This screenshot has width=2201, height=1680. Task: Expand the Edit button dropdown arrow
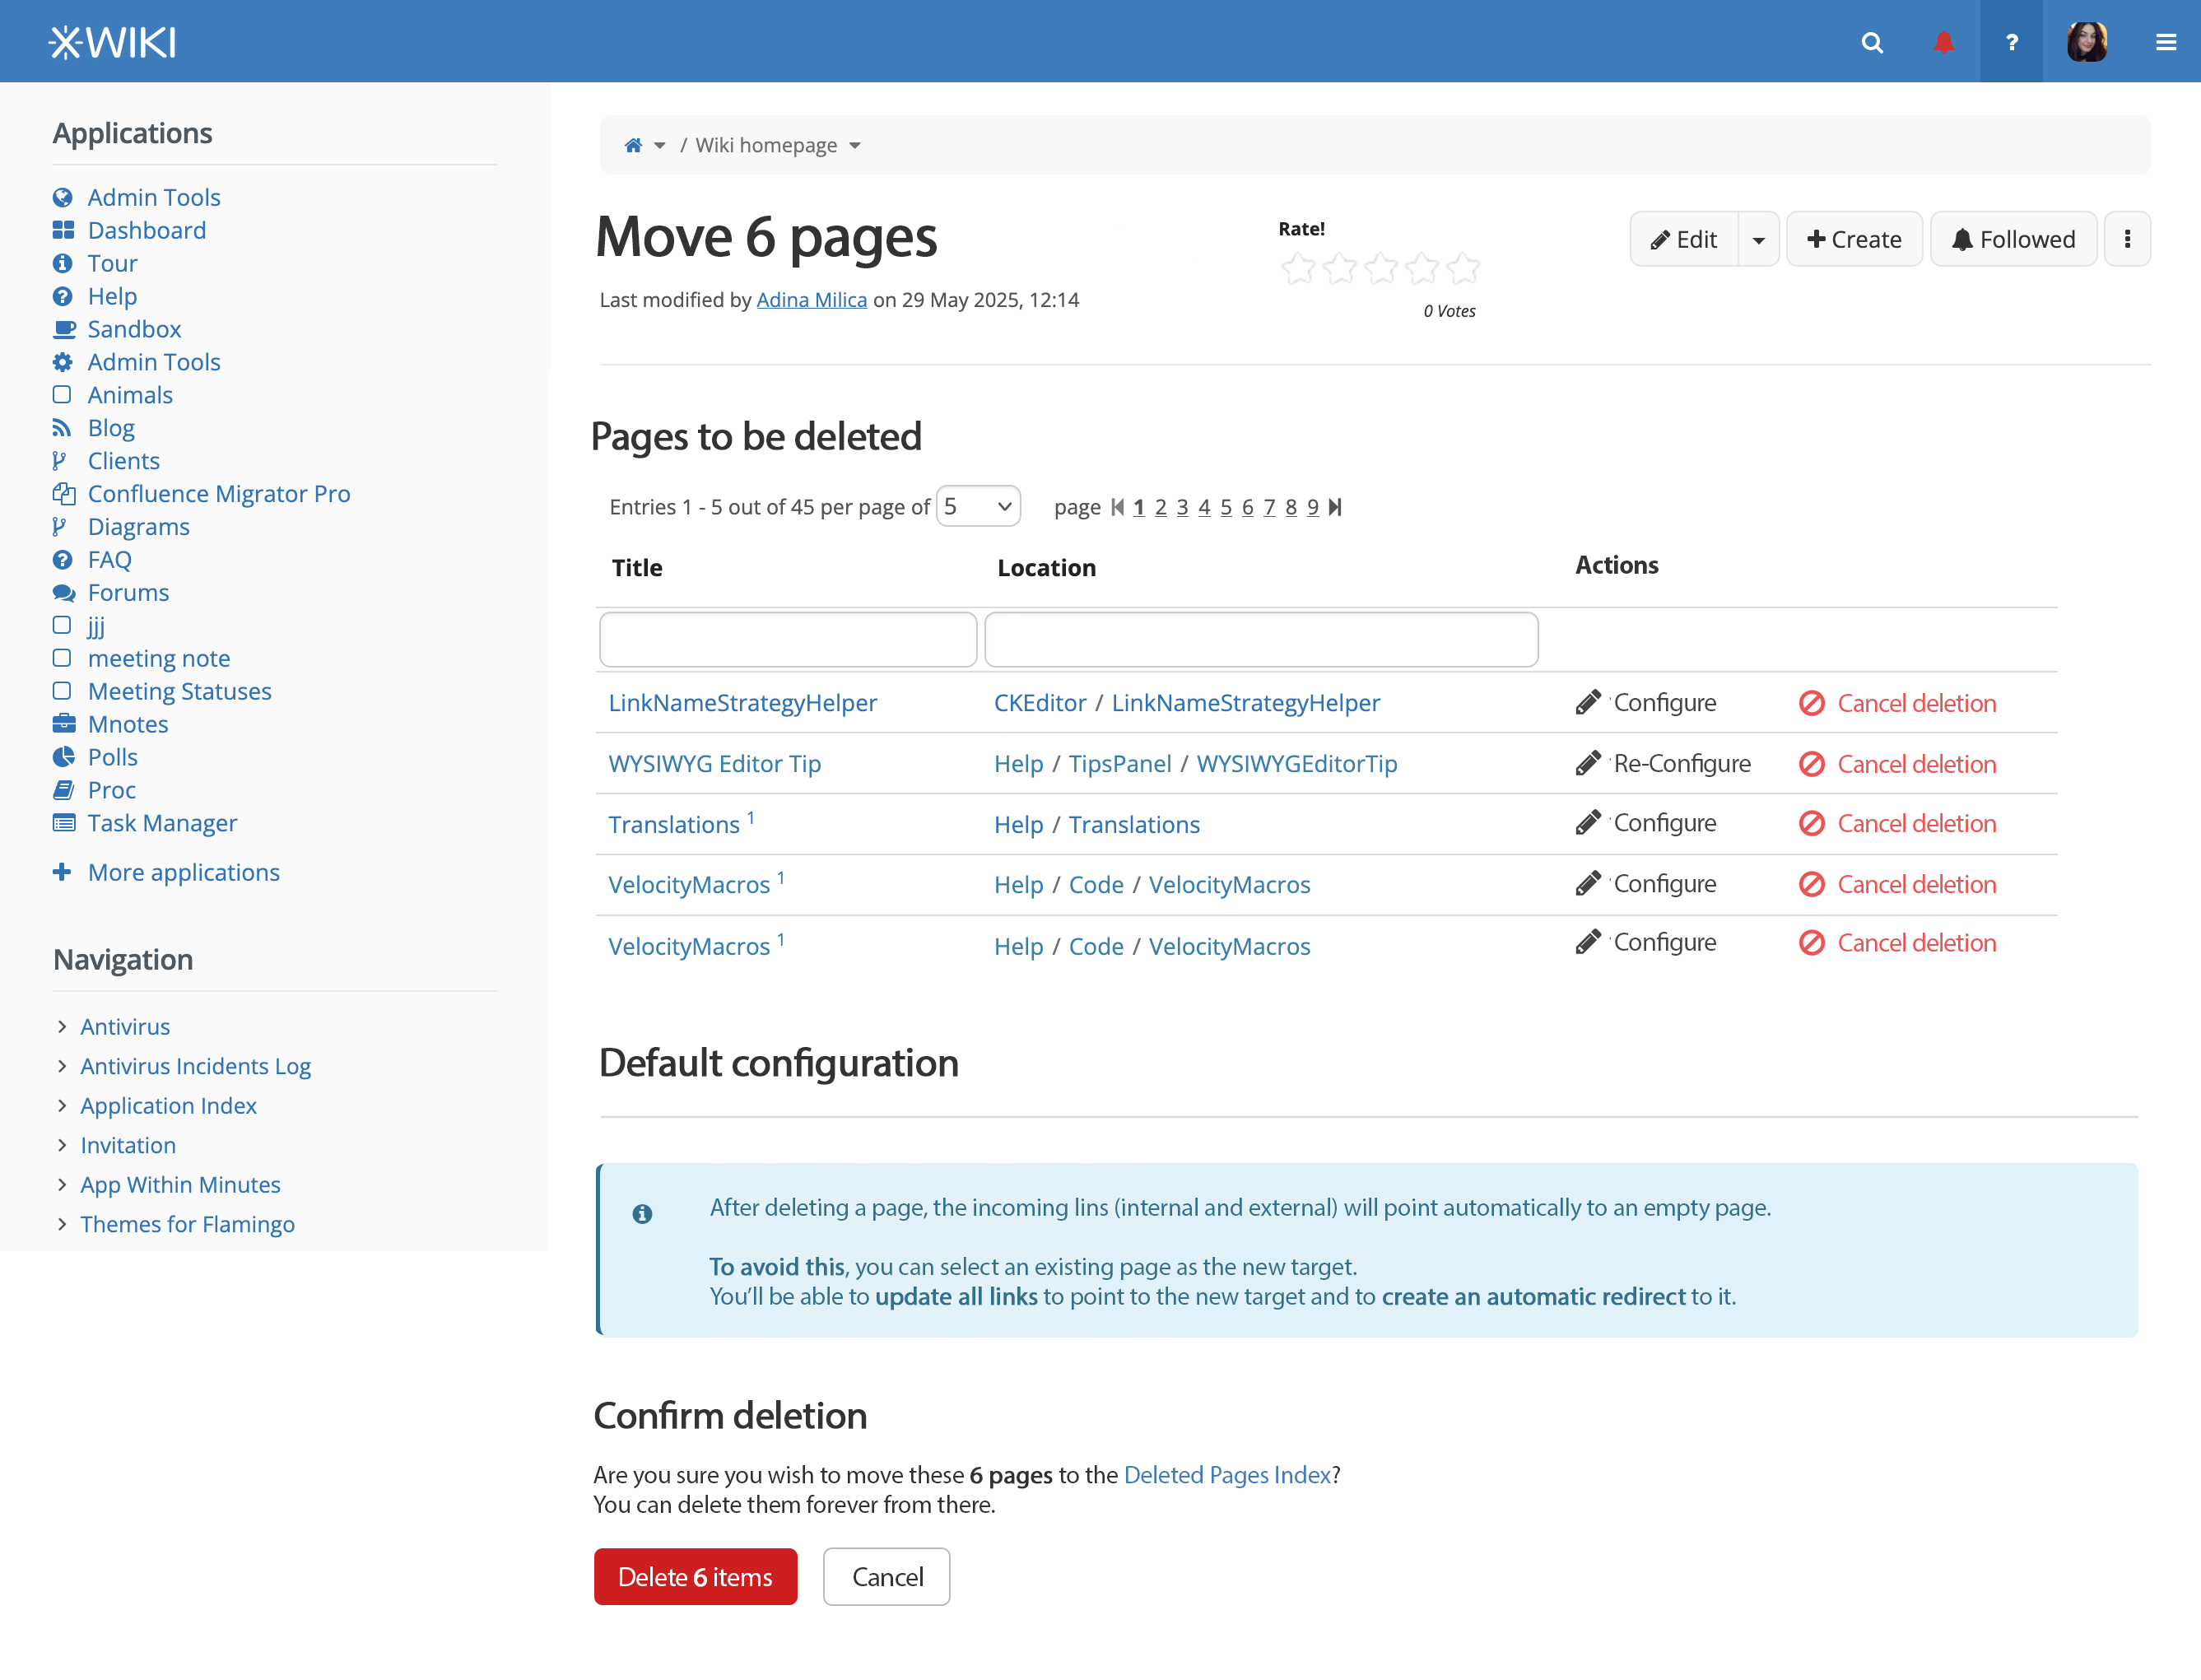[x=1758, y=240]
